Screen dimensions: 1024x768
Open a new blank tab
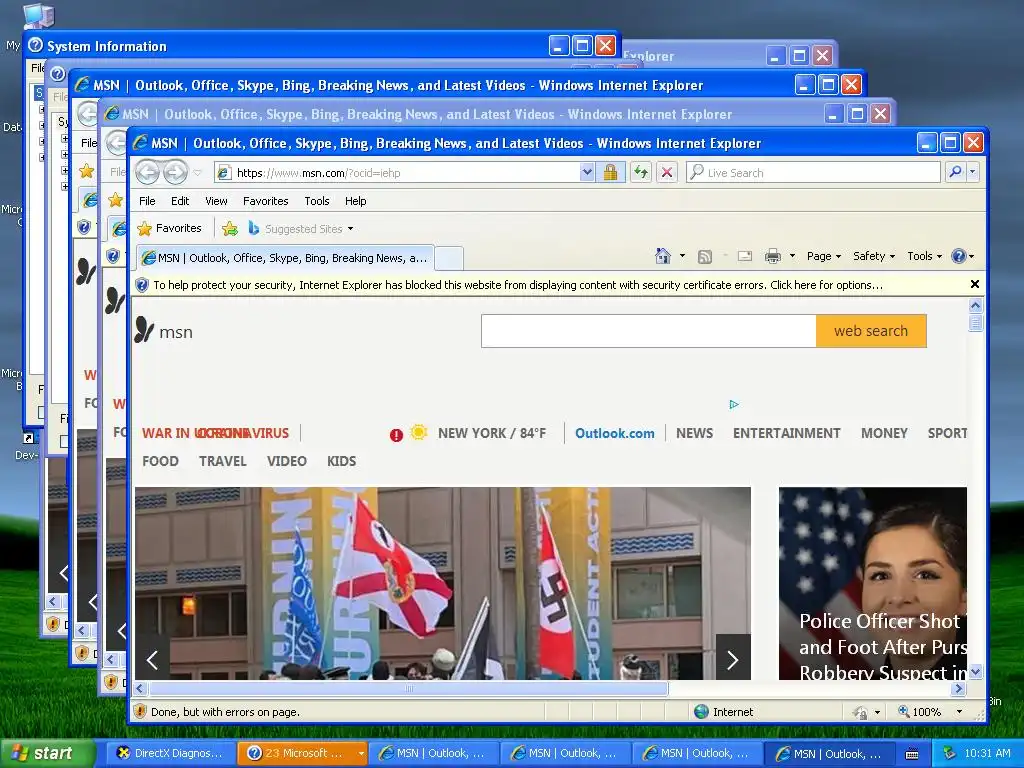449,258
